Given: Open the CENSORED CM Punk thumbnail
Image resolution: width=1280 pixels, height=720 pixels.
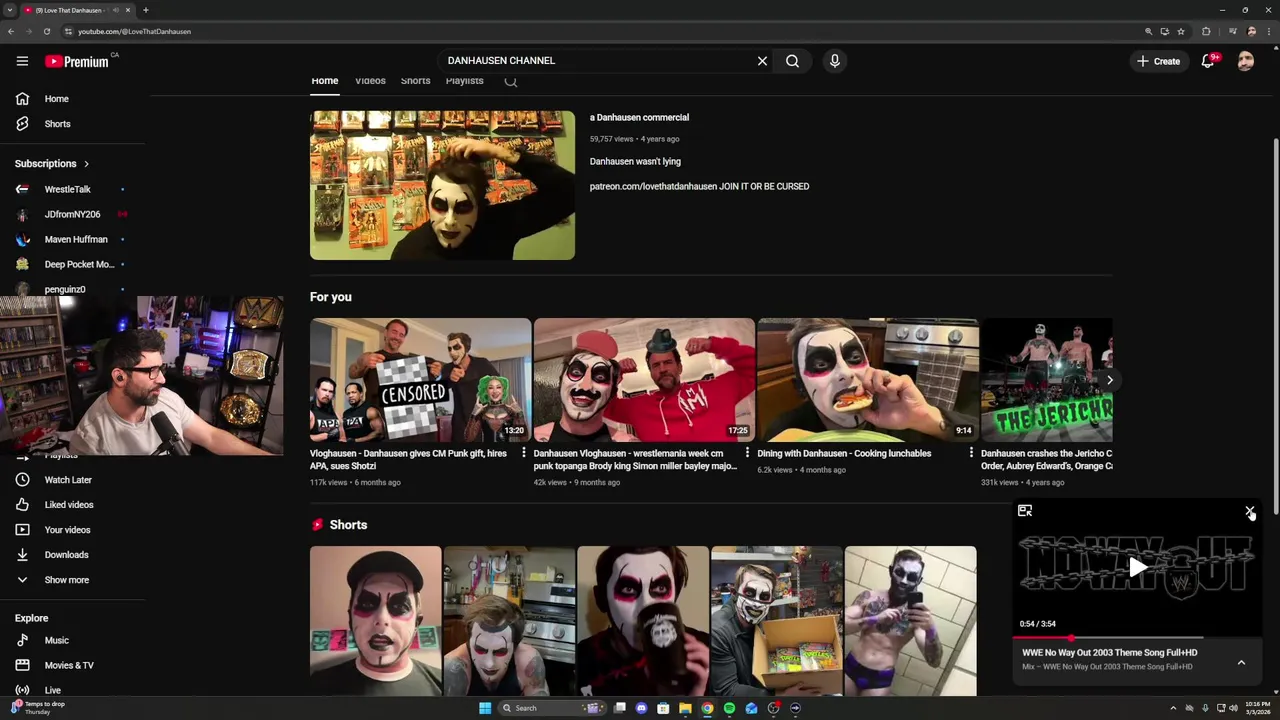Looking at the screenshot, I should pos(420,380).
